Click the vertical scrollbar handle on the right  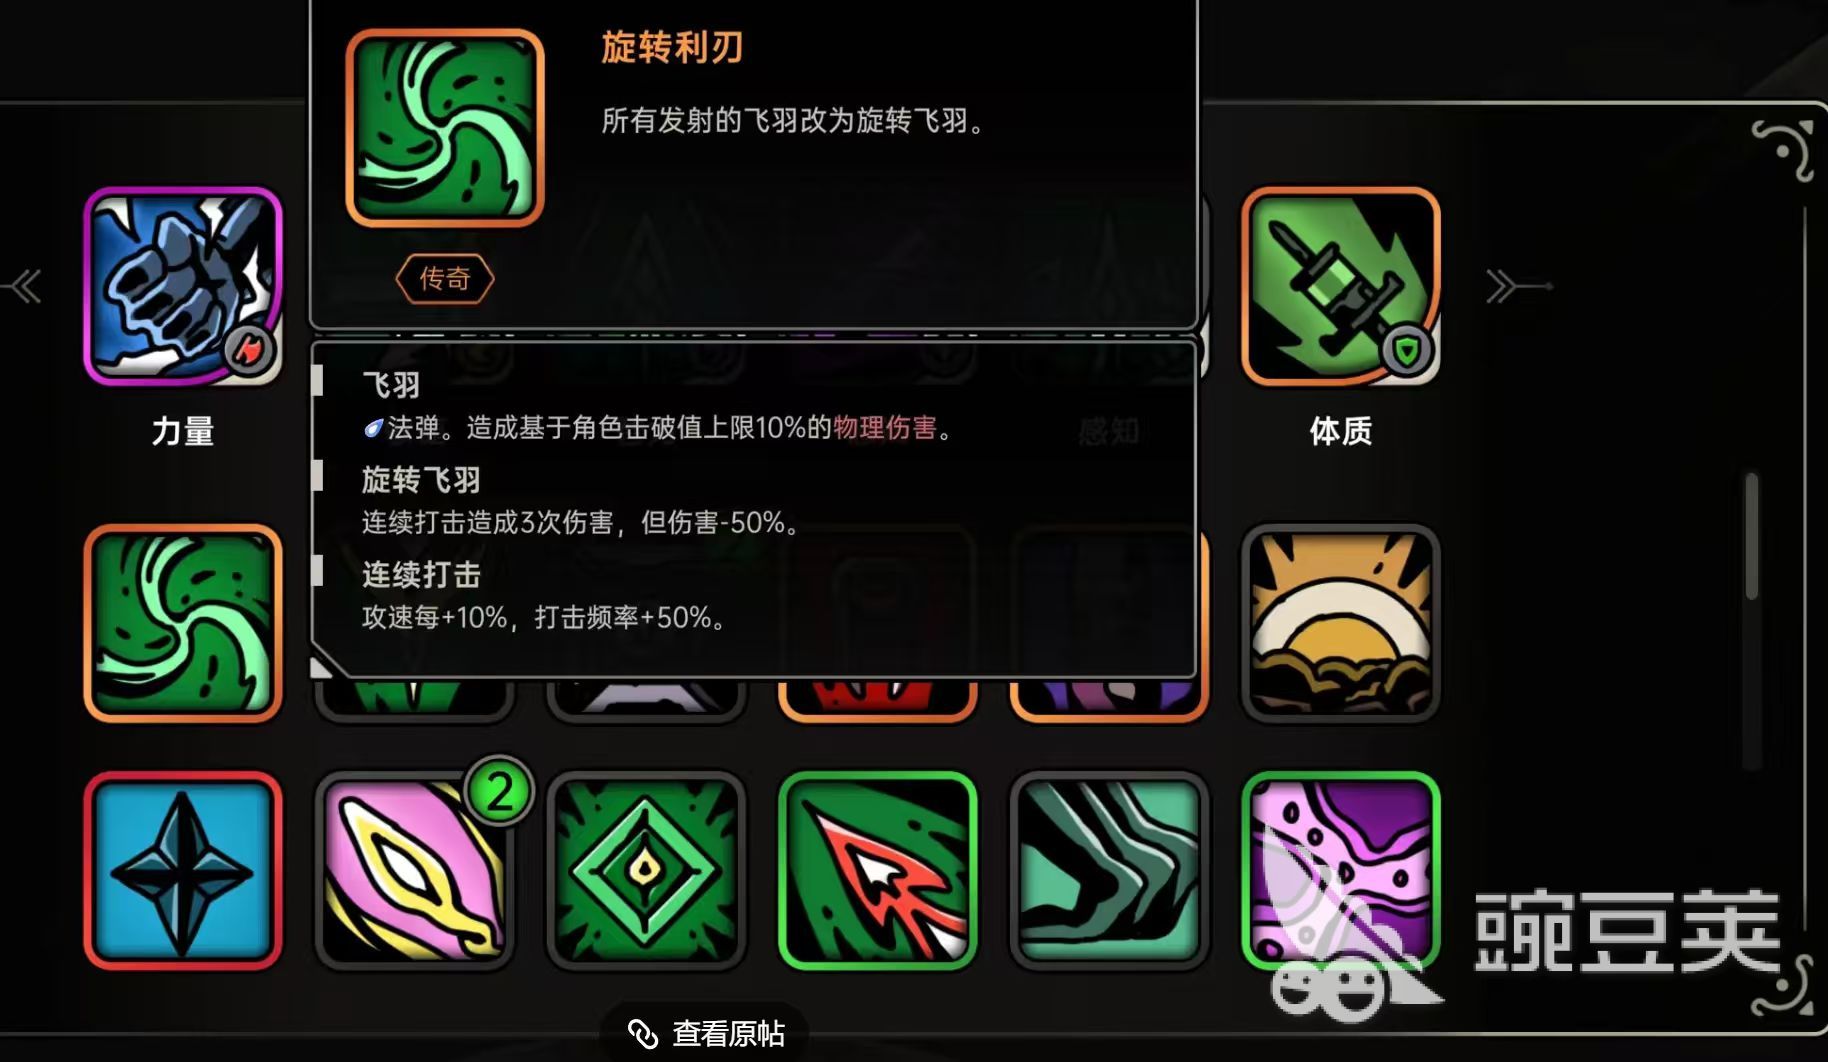1751,537
